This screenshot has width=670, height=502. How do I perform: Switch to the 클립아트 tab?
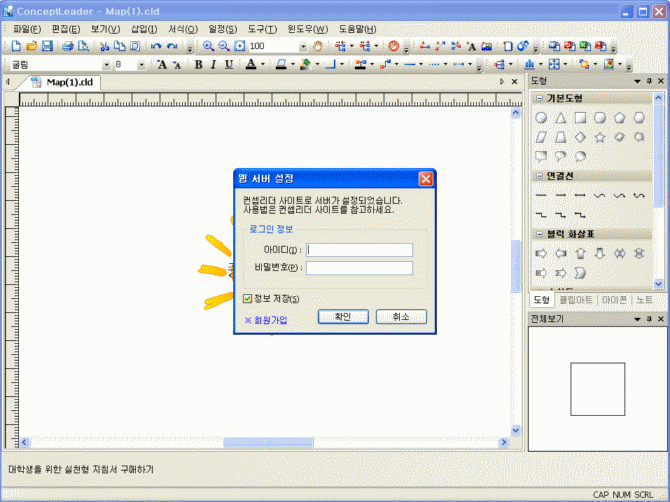pos(575,299)
